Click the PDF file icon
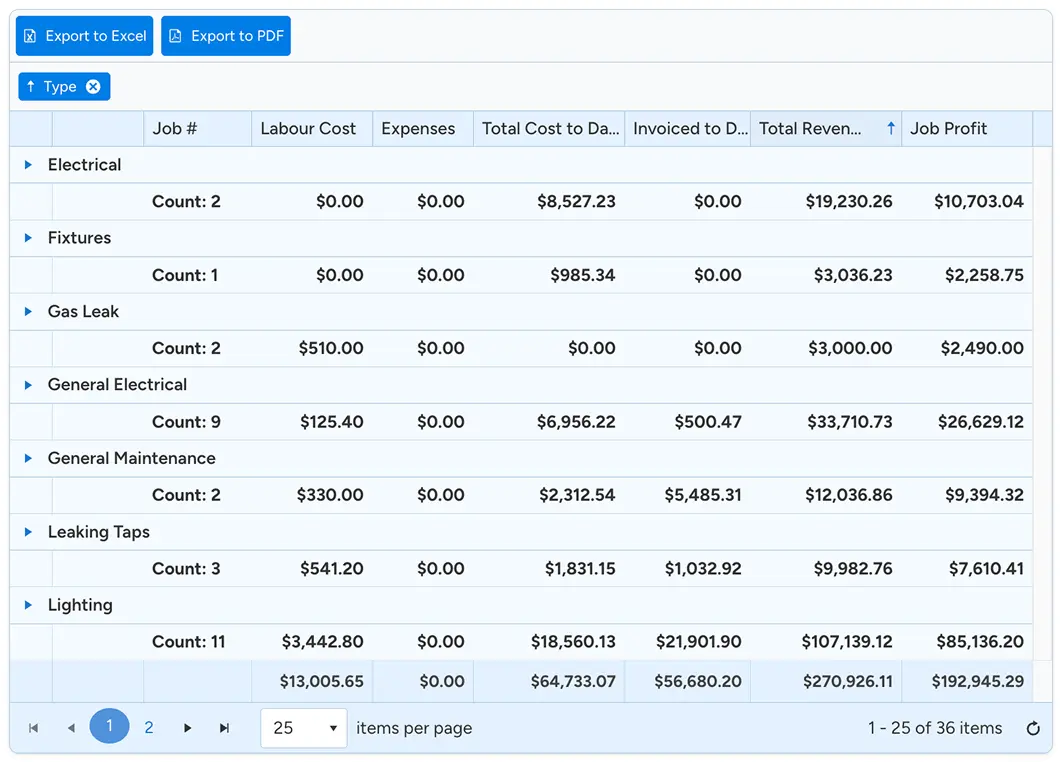 tap(175, 36)
